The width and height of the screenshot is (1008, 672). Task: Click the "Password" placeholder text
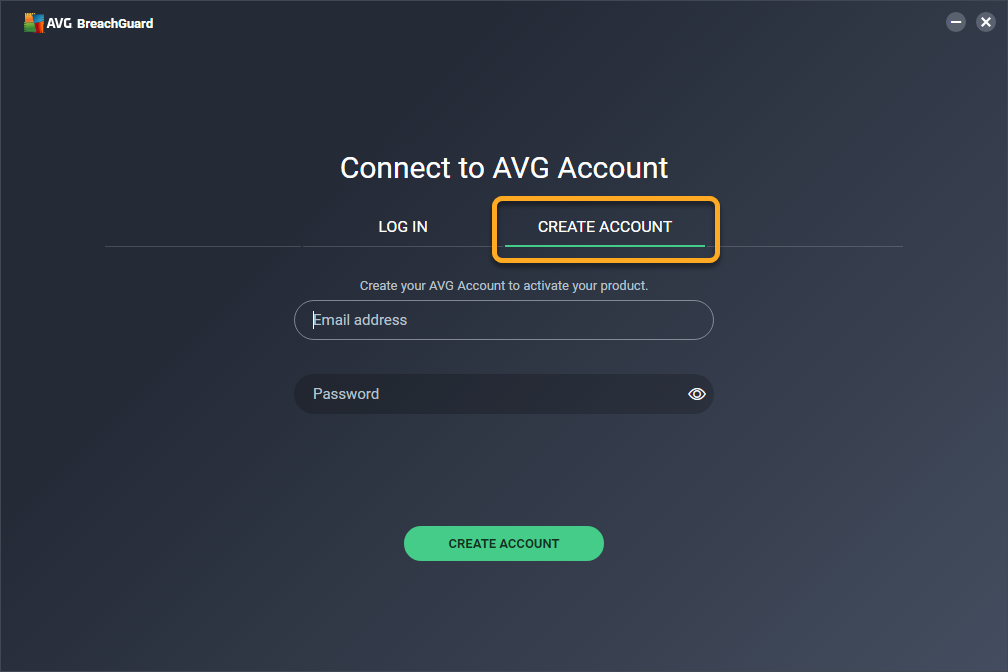coord(346,394)
